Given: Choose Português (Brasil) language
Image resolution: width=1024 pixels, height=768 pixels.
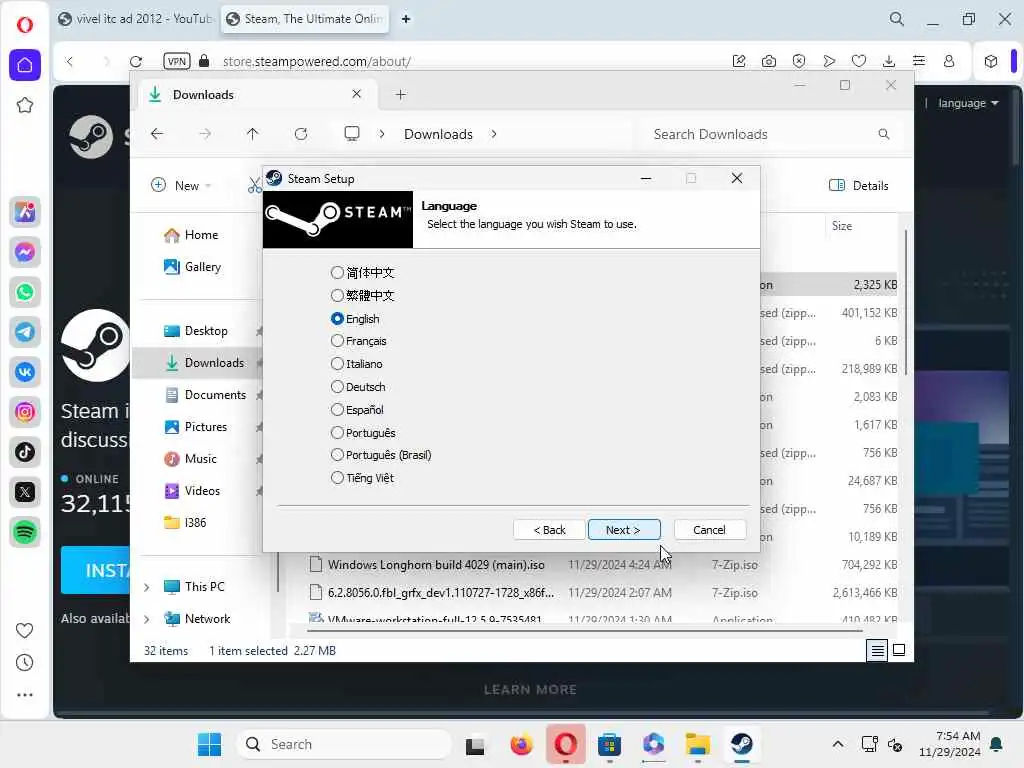Looking at the screenshot, I should pos(381,455).
